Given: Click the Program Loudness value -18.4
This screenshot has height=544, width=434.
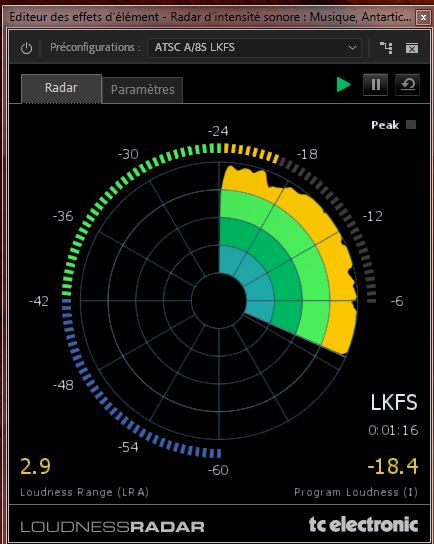Looking at the screenshot, I should pos(392,466).
